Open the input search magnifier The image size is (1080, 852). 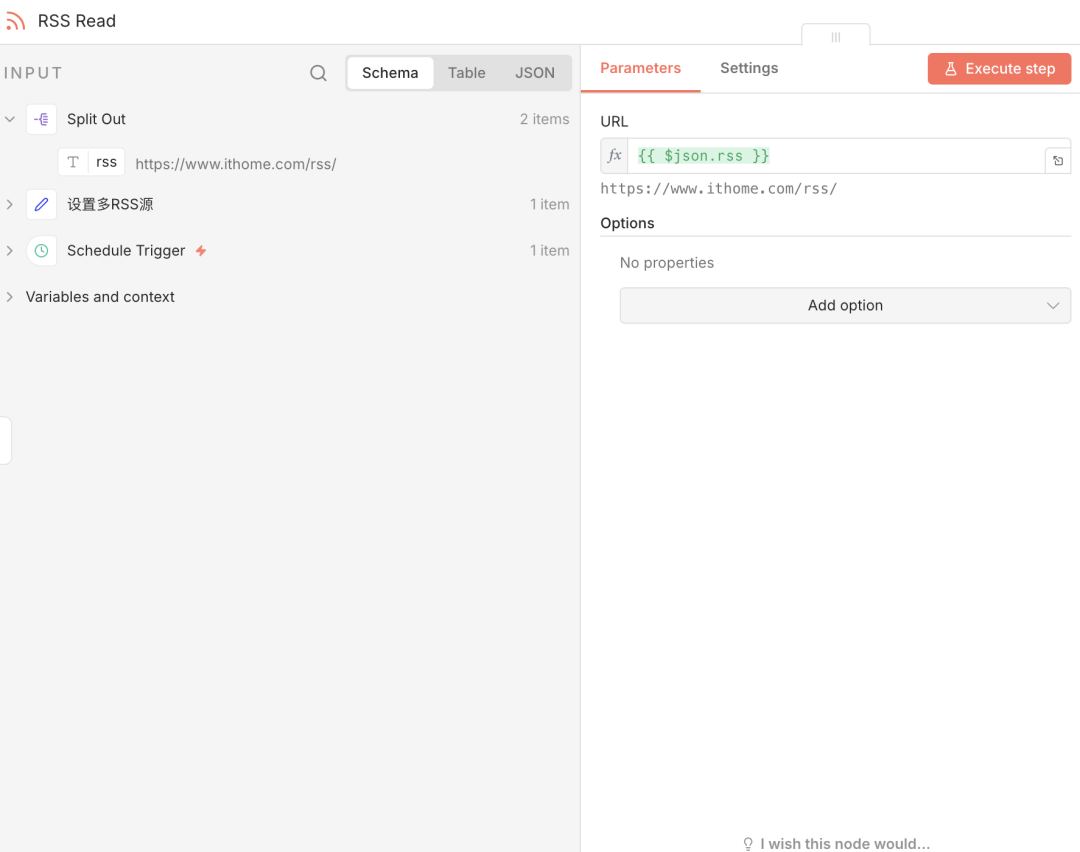pyautogui.click(x=318, y=73)
